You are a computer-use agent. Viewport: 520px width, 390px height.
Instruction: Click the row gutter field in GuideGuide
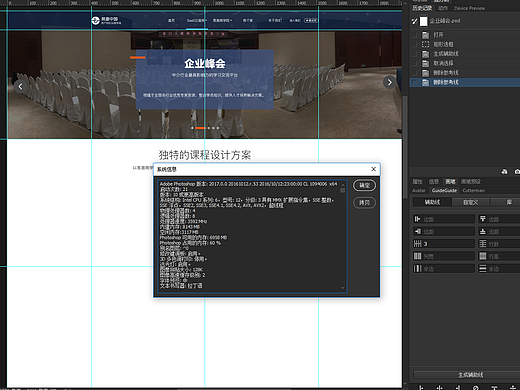click(x=499, y=268)
